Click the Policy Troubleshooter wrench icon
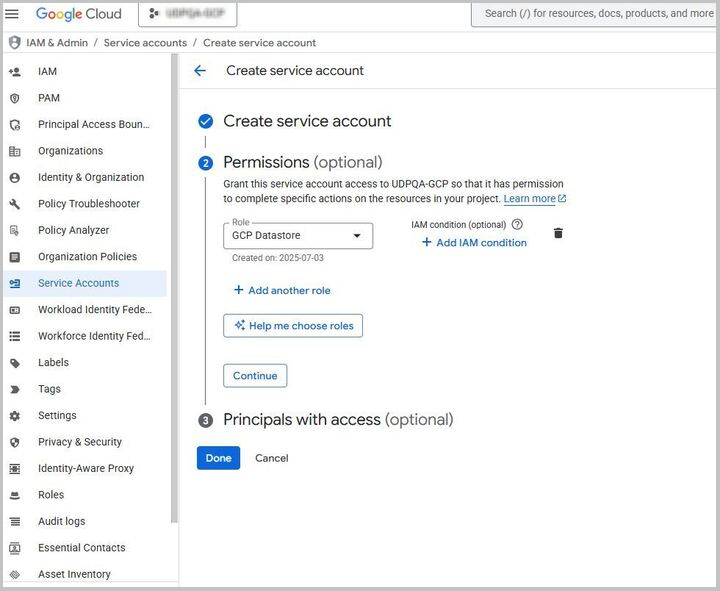 (x=15, y=204)
